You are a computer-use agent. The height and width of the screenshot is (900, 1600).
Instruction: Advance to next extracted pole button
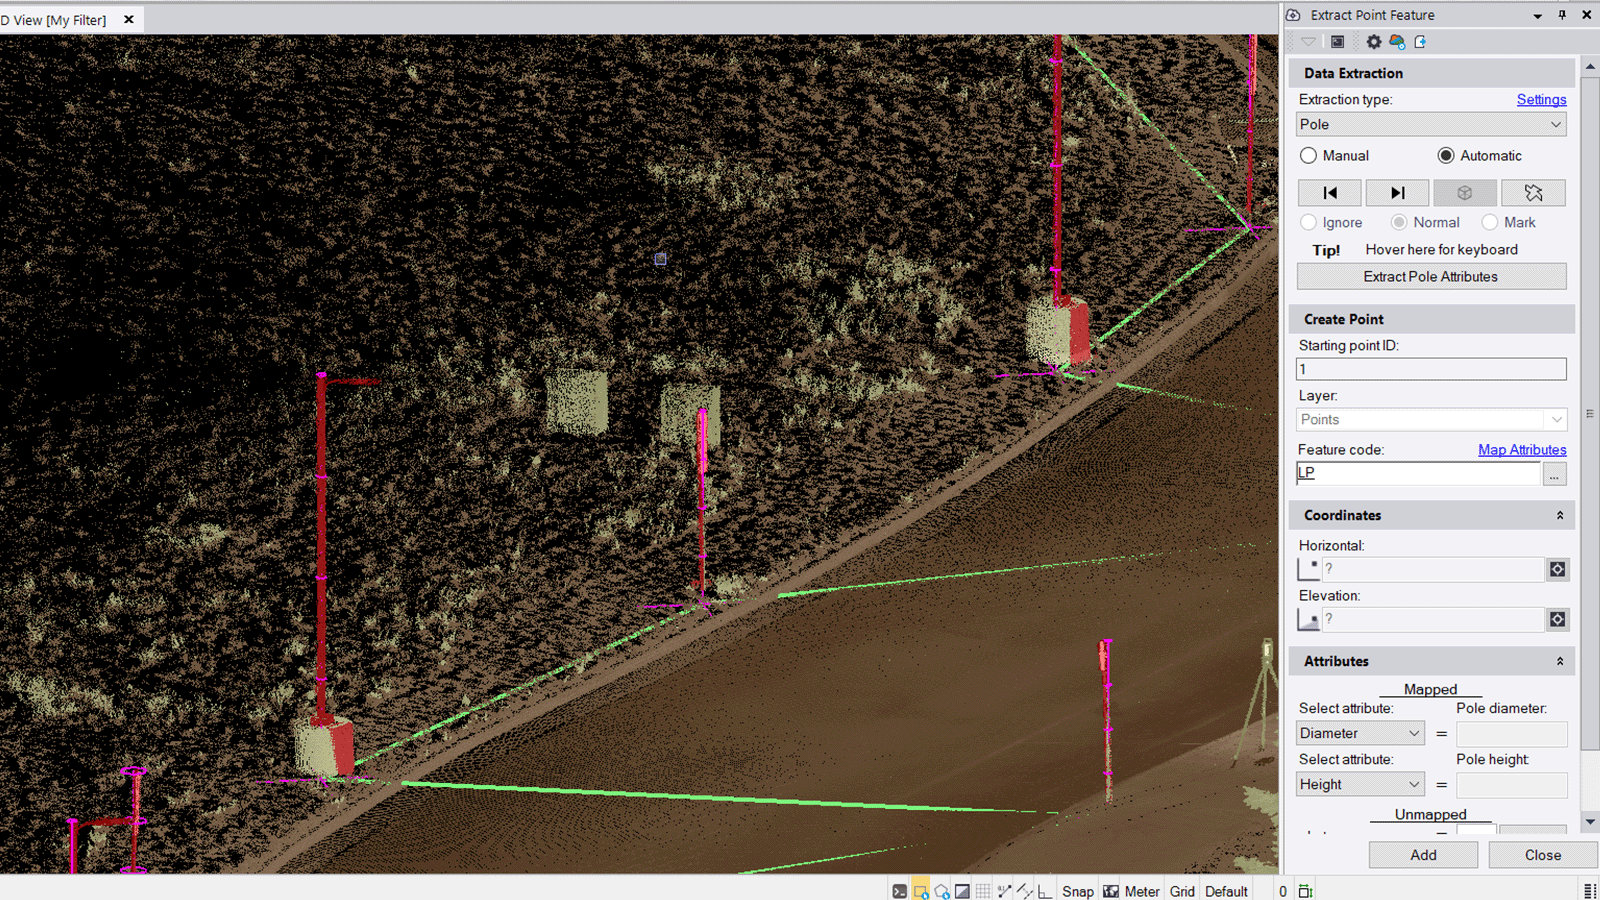(x=1397, y=193)
